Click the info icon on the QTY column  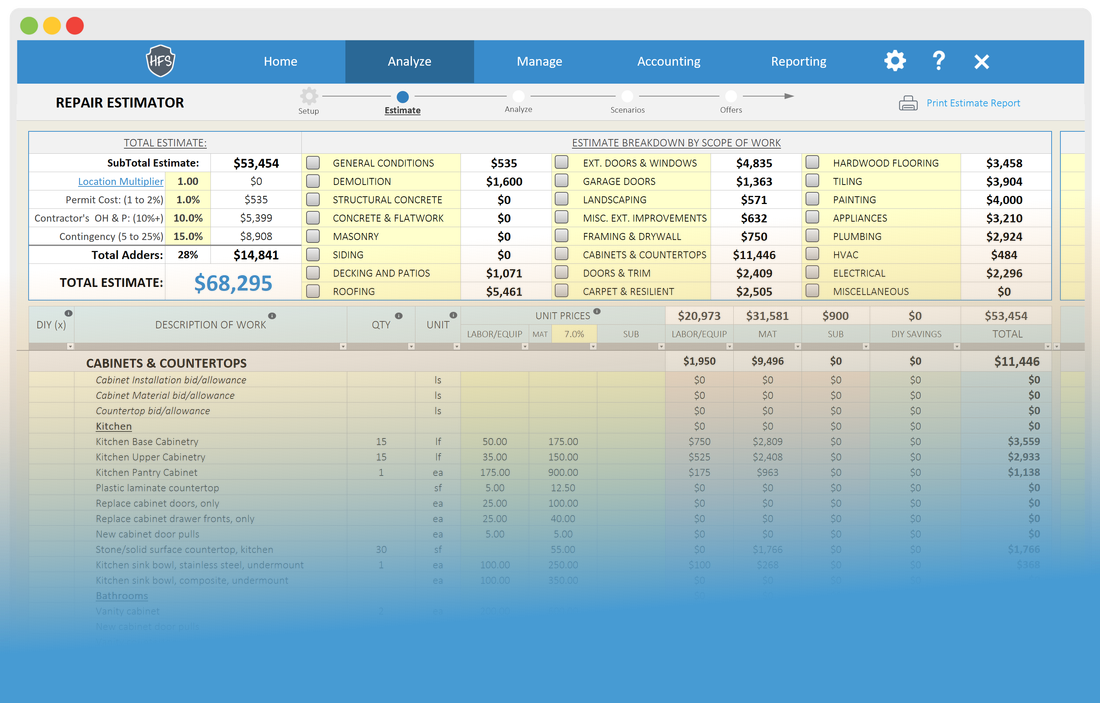[398, 314]
